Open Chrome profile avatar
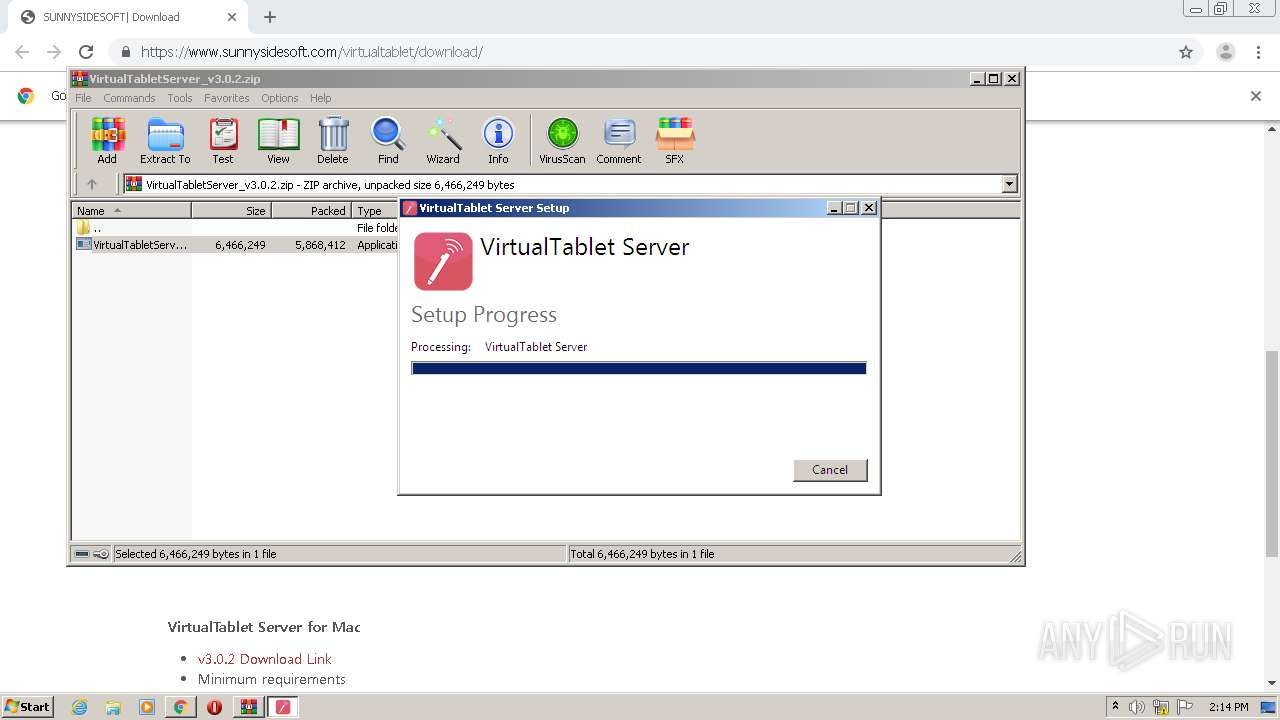This screenshot has width=1280, height=720. (x=1226, y=52)
